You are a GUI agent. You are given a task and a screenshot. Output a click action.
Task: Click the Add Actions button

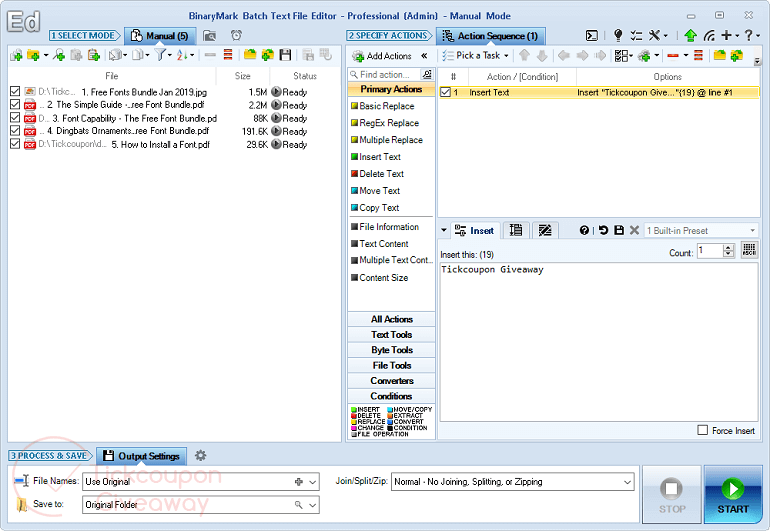tap(383, 56)
